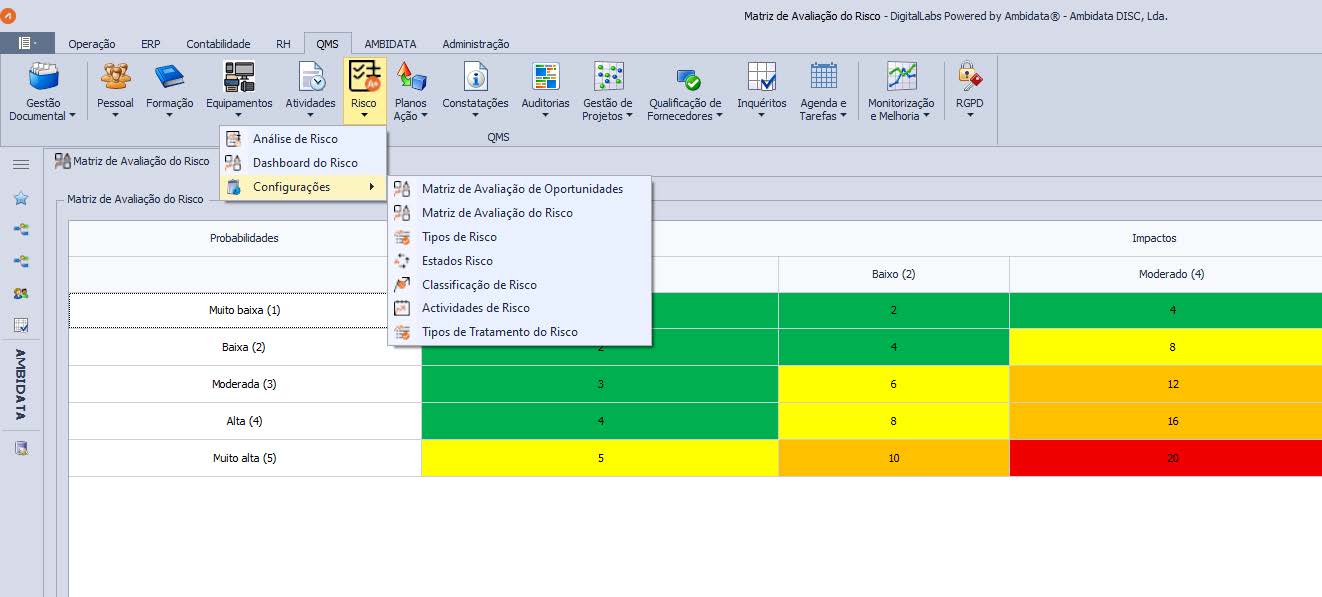The width and height of the screenshot is (1322, 597).
Task: Select Análise de Risco menu item
Action: point(303,139)
